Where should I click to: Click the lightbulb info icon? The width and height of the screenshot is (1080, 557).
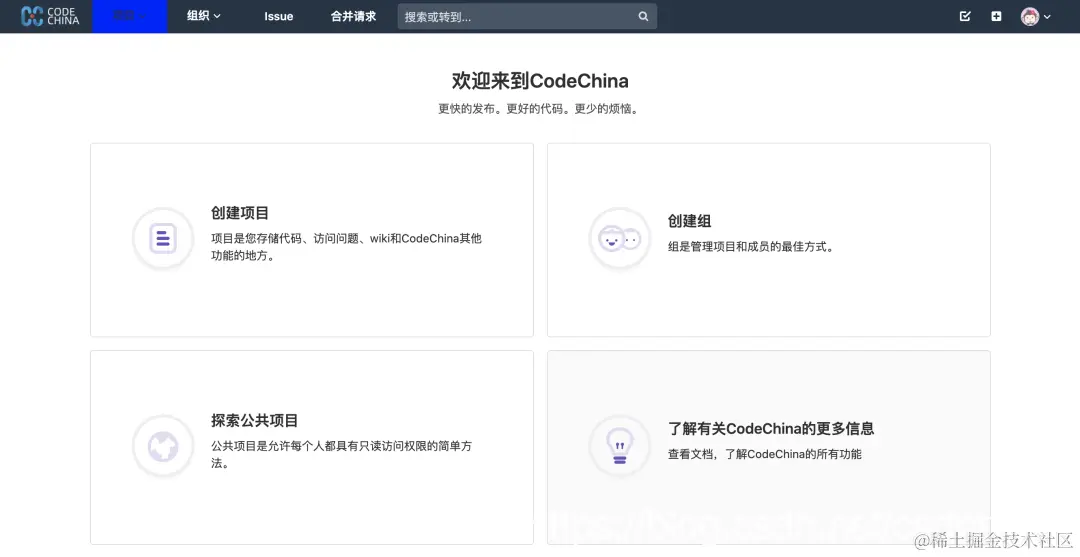620,446
